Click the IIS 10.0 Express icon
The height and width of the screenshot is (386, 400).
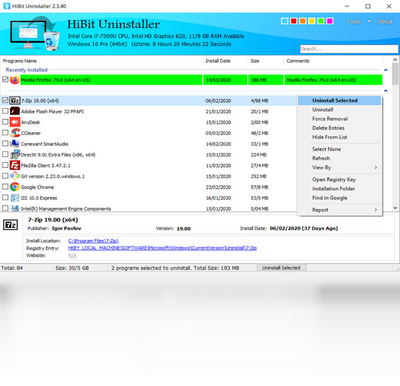pos(15,198)
